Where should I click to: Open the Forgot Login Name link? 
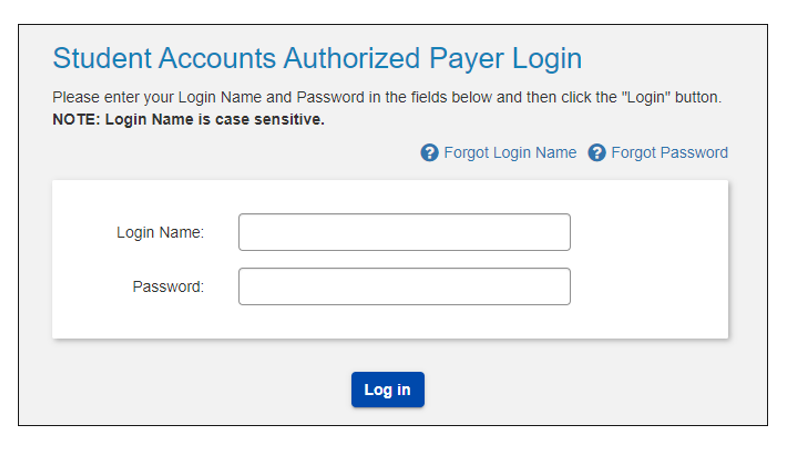coord(510,153)
